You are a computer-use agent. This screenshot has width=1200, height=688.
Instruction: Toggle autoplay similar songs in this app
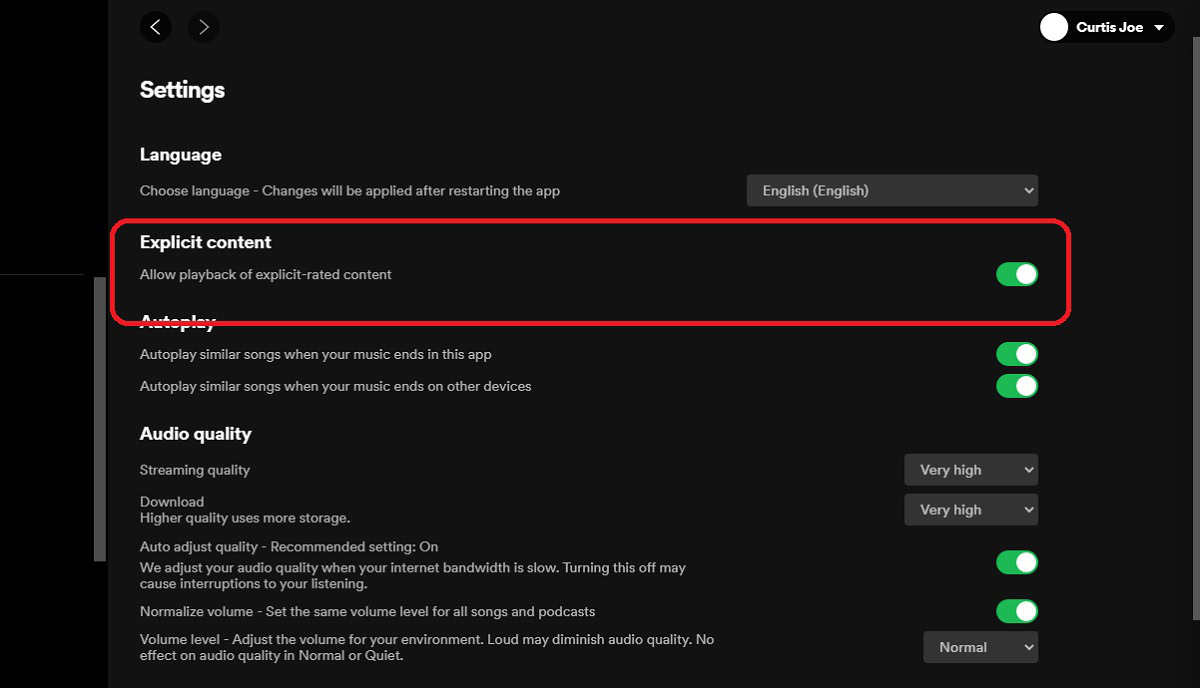[1017, 354]
